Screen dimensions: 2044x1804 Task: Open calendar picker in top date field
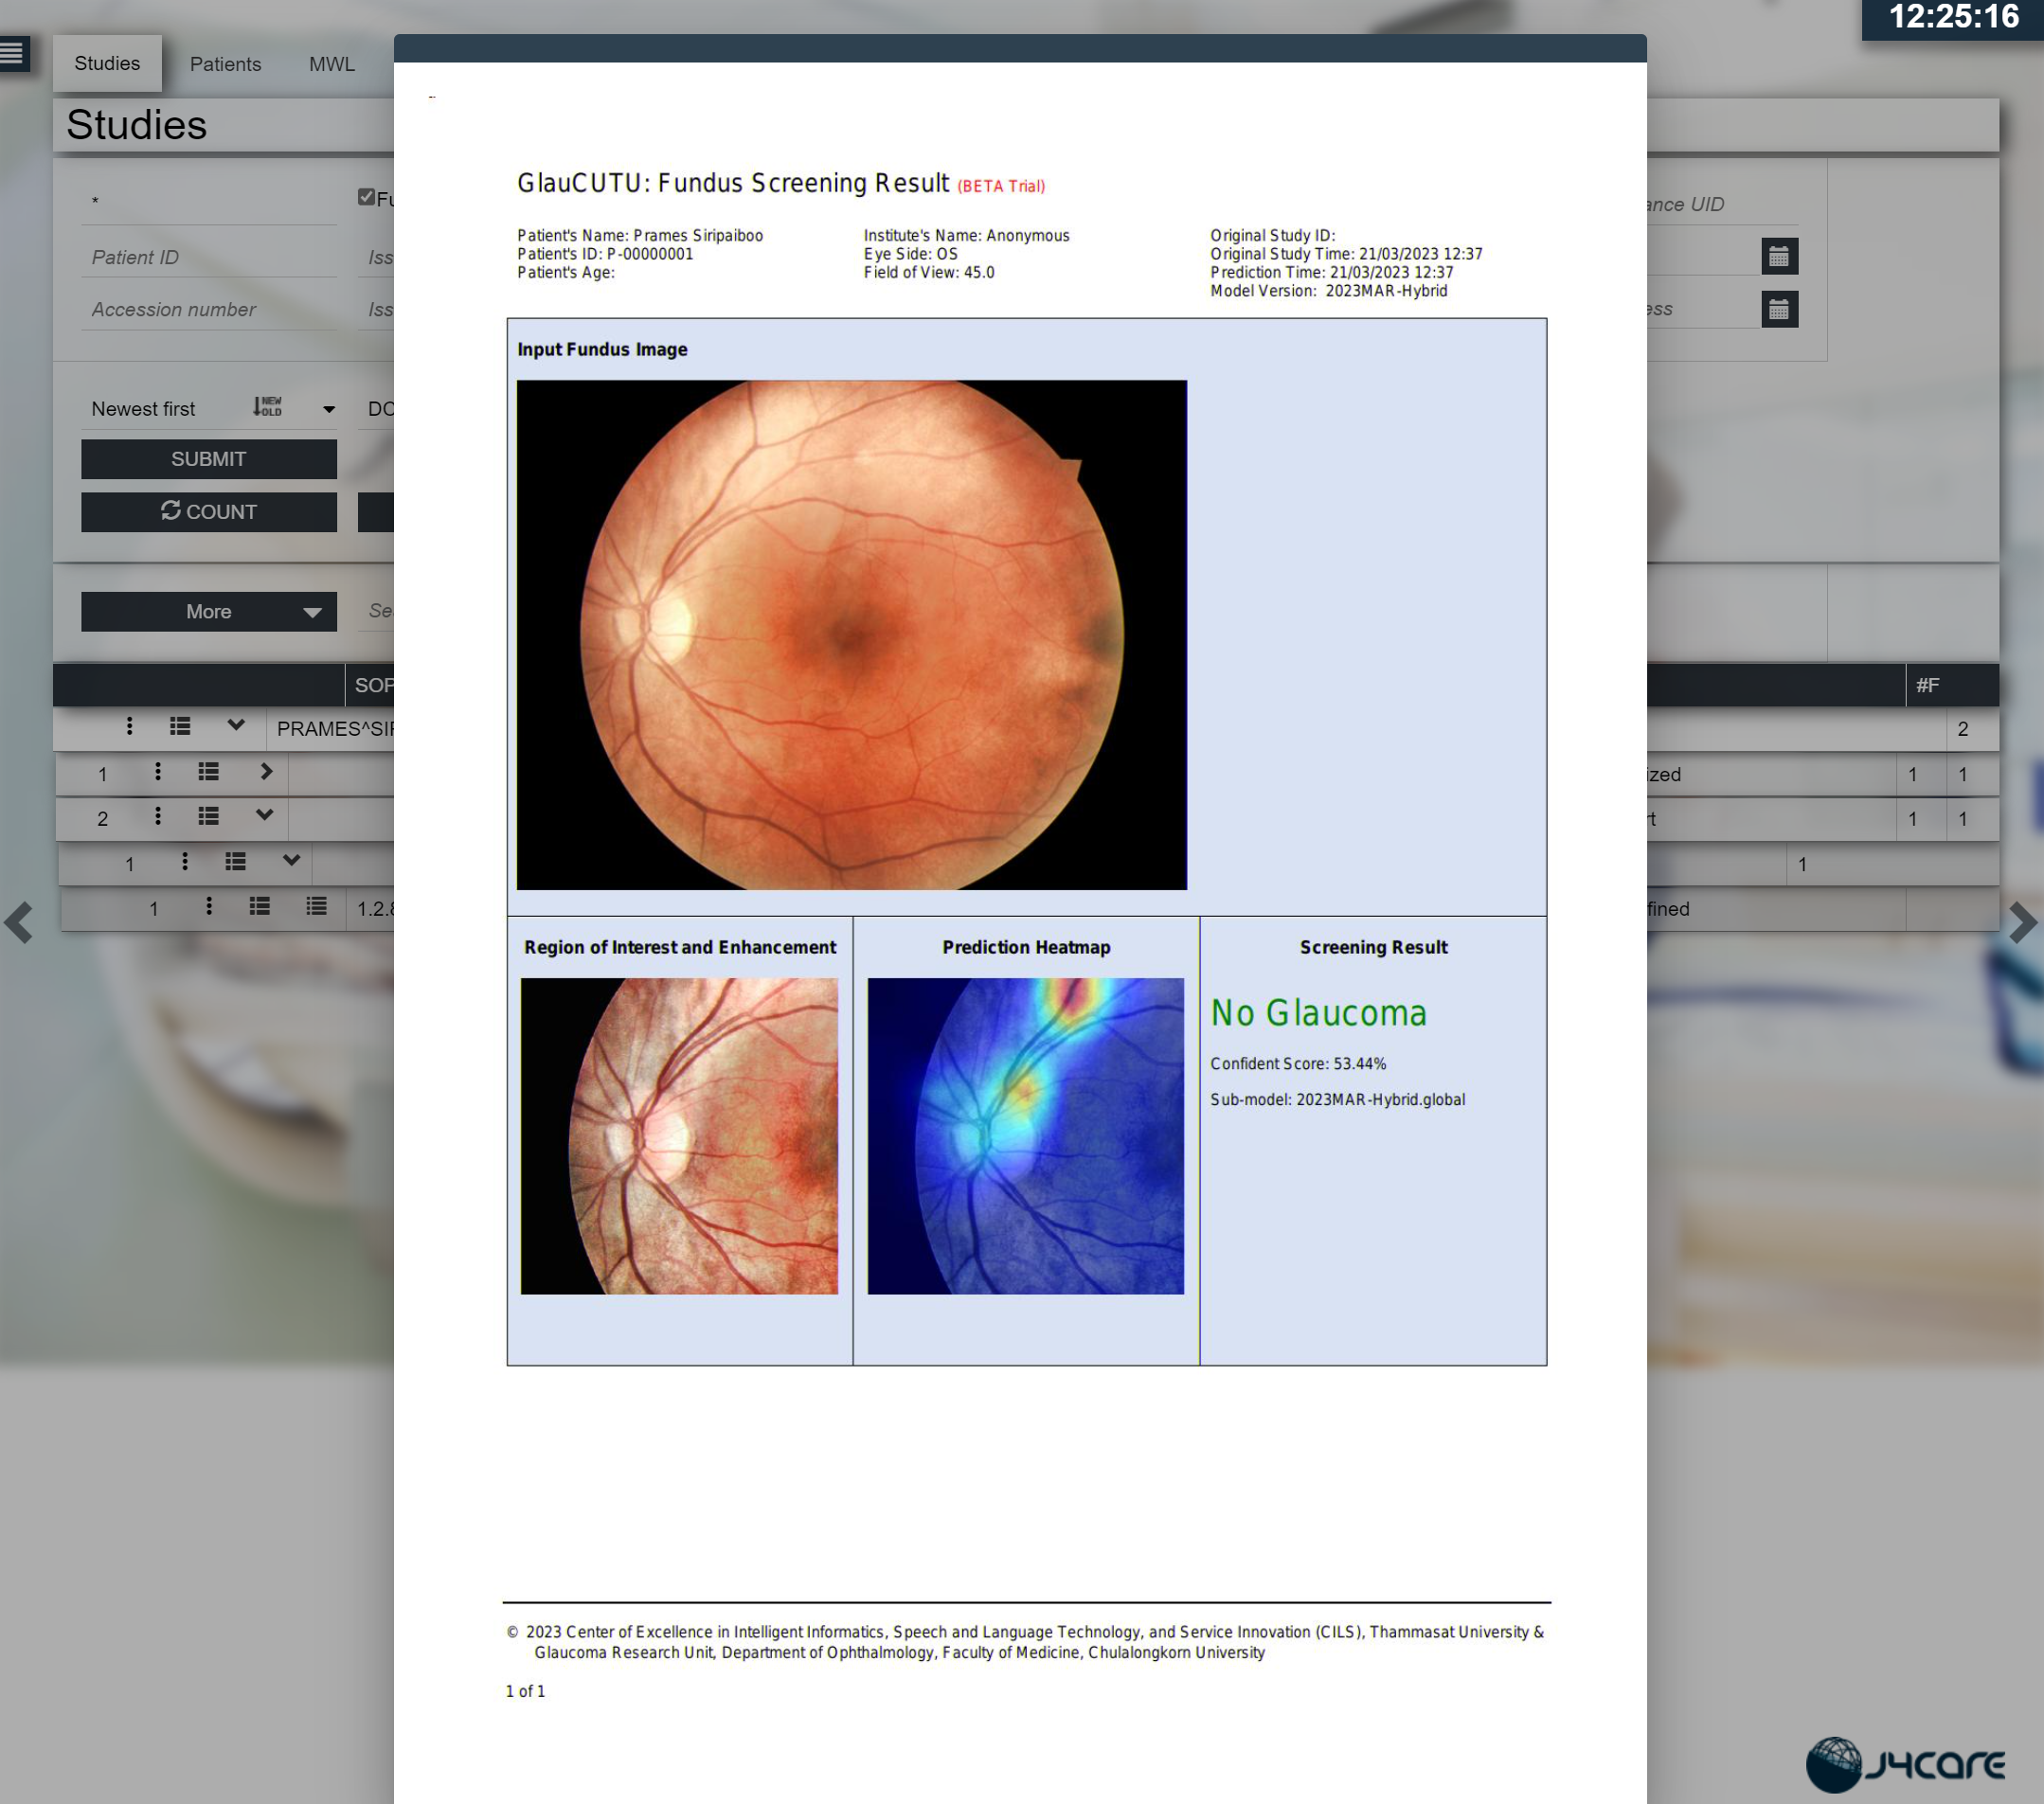click(x=1778, y=257)
